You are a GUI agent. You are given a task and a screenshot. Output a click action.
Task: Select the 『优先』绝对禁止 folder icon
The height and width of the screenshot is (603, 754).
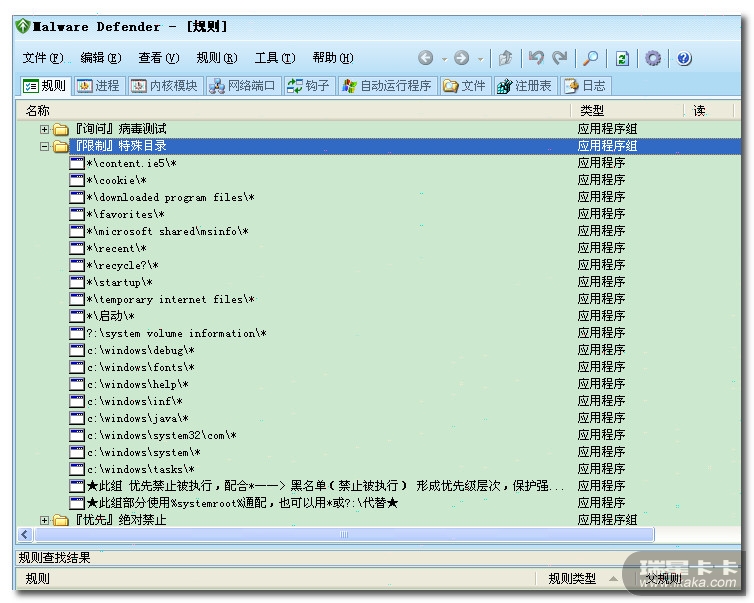(x=61, y=520)
